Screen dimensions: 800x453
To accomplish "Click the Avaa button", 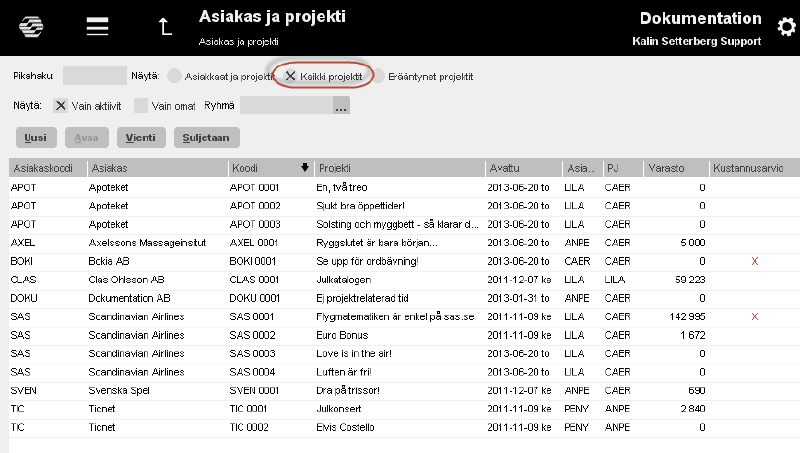I will pos(86,138).
